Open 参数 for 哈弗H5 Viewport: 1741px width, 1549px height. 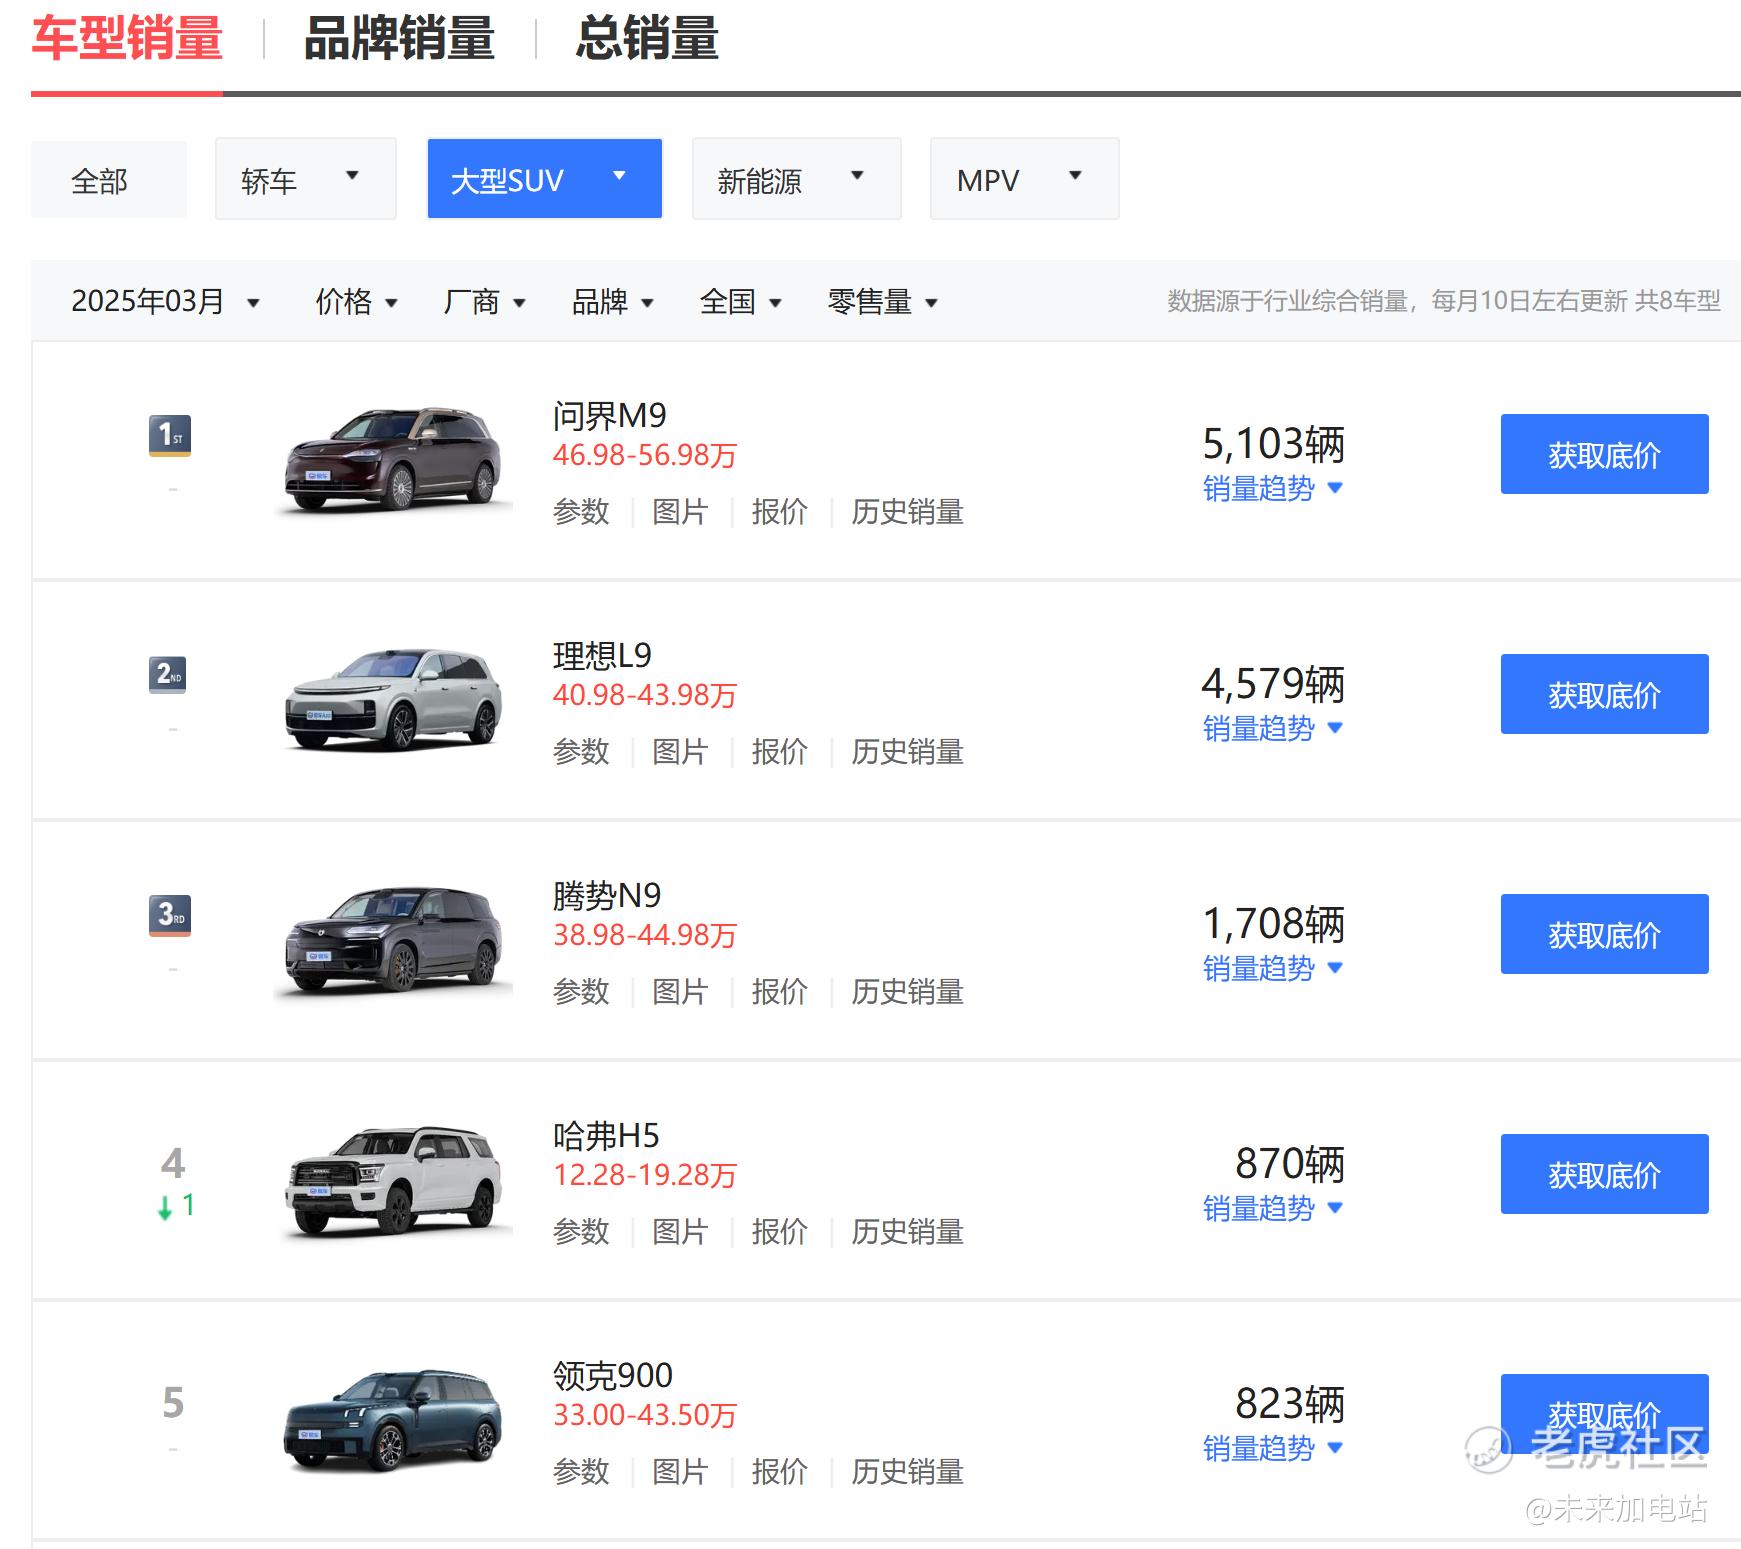coord(581,1232)
